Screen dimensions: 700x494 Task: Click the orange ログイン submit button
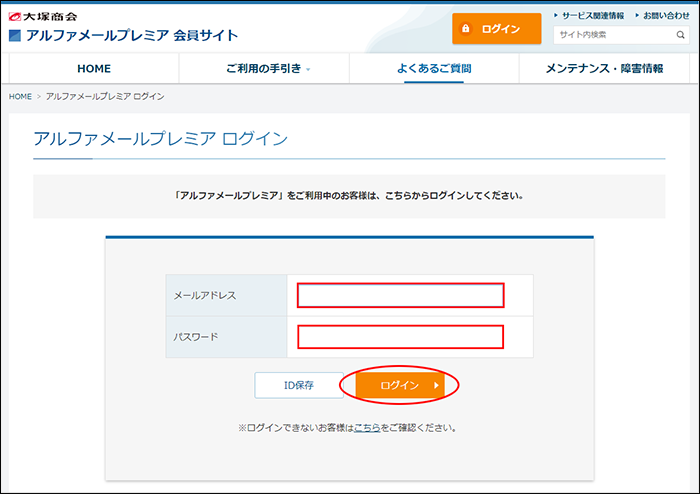tap(400, 385)
